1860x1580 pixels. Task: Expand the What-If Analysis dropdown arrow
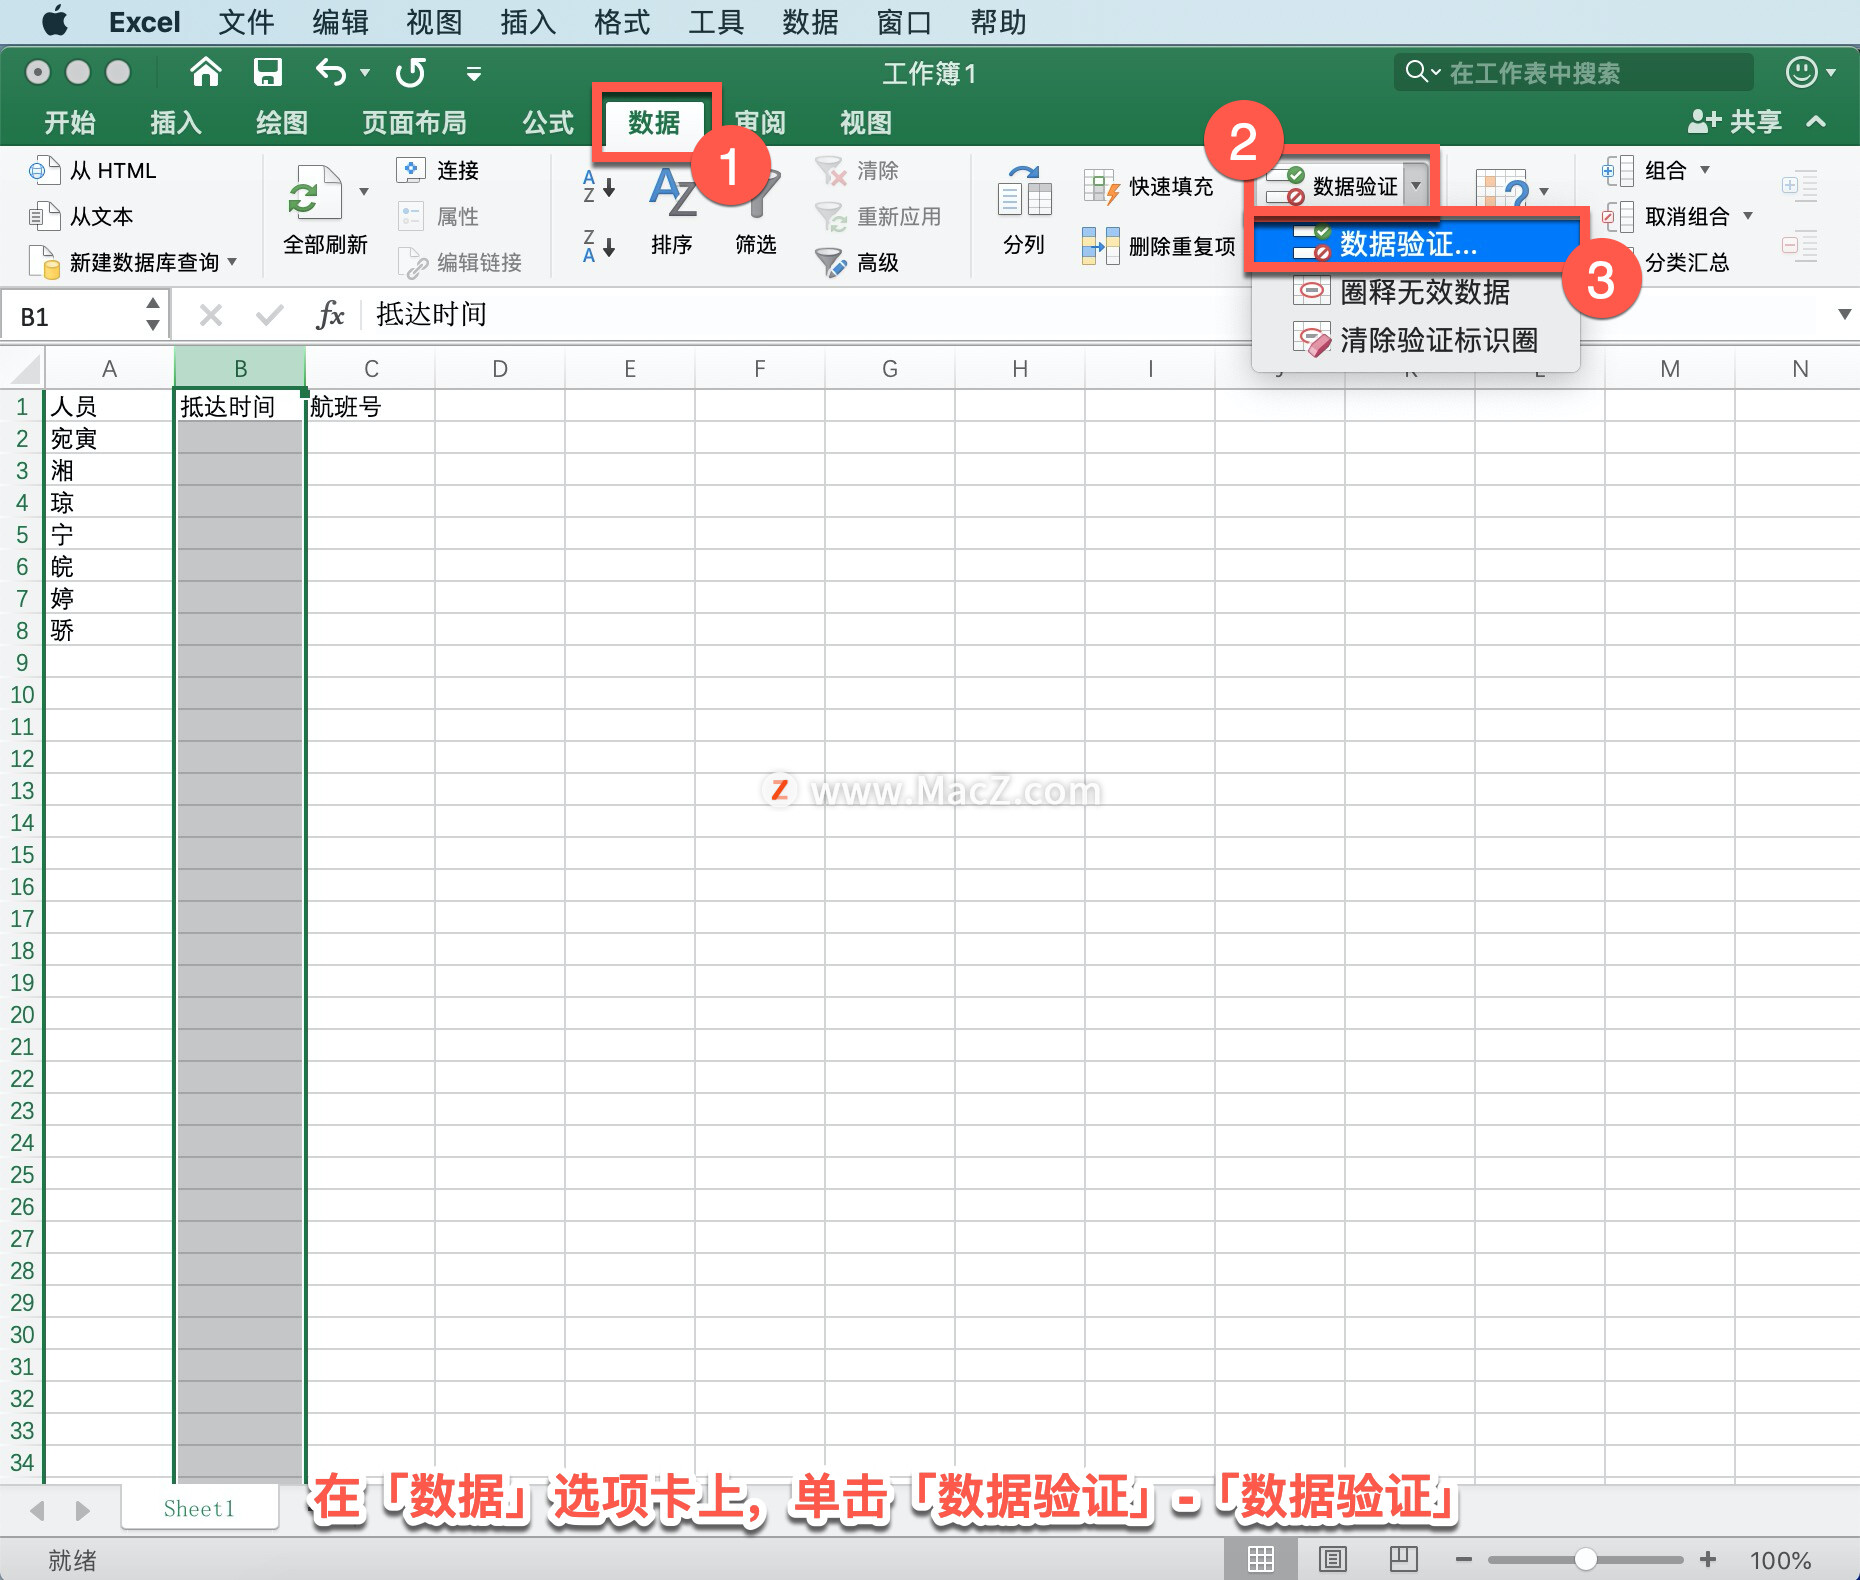click(1544, 191)
